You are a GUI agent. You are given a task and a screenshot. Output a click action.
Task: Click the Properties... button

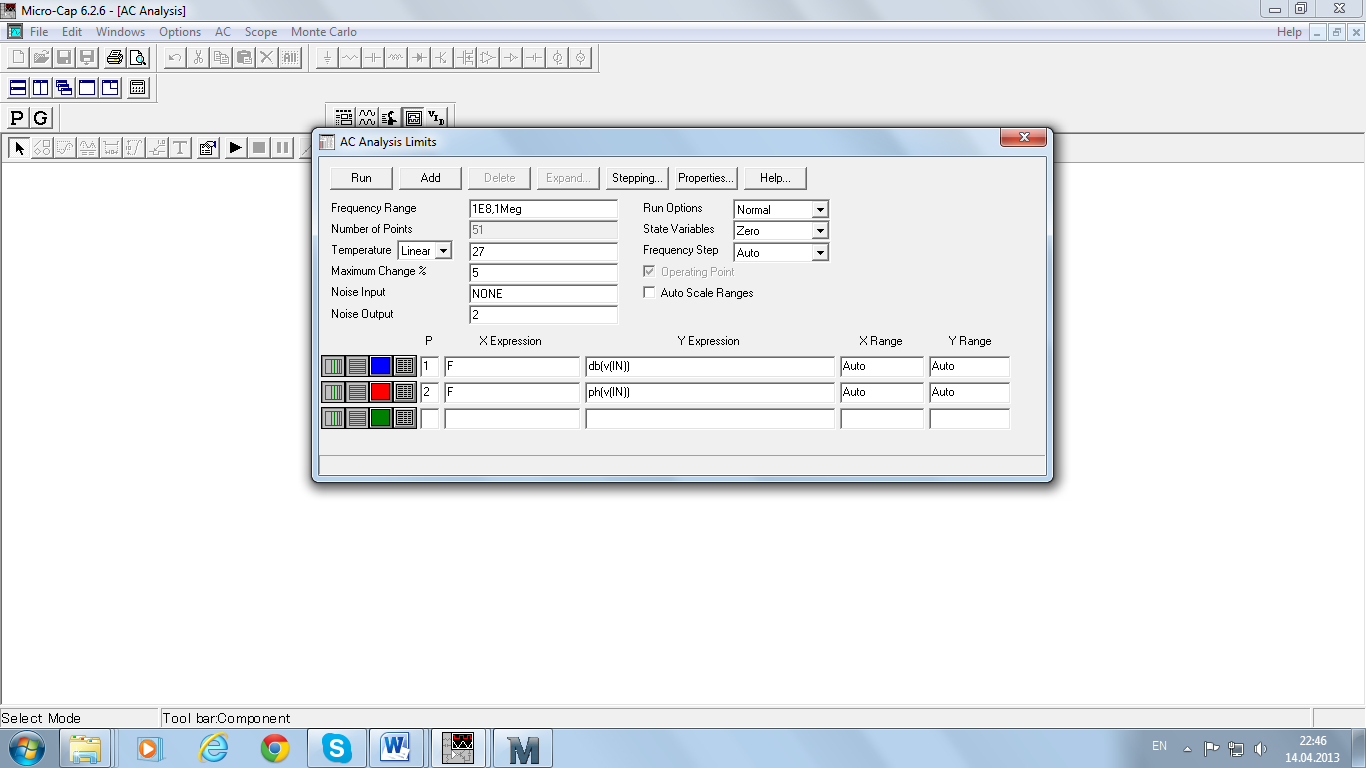(x=706, y=178)
